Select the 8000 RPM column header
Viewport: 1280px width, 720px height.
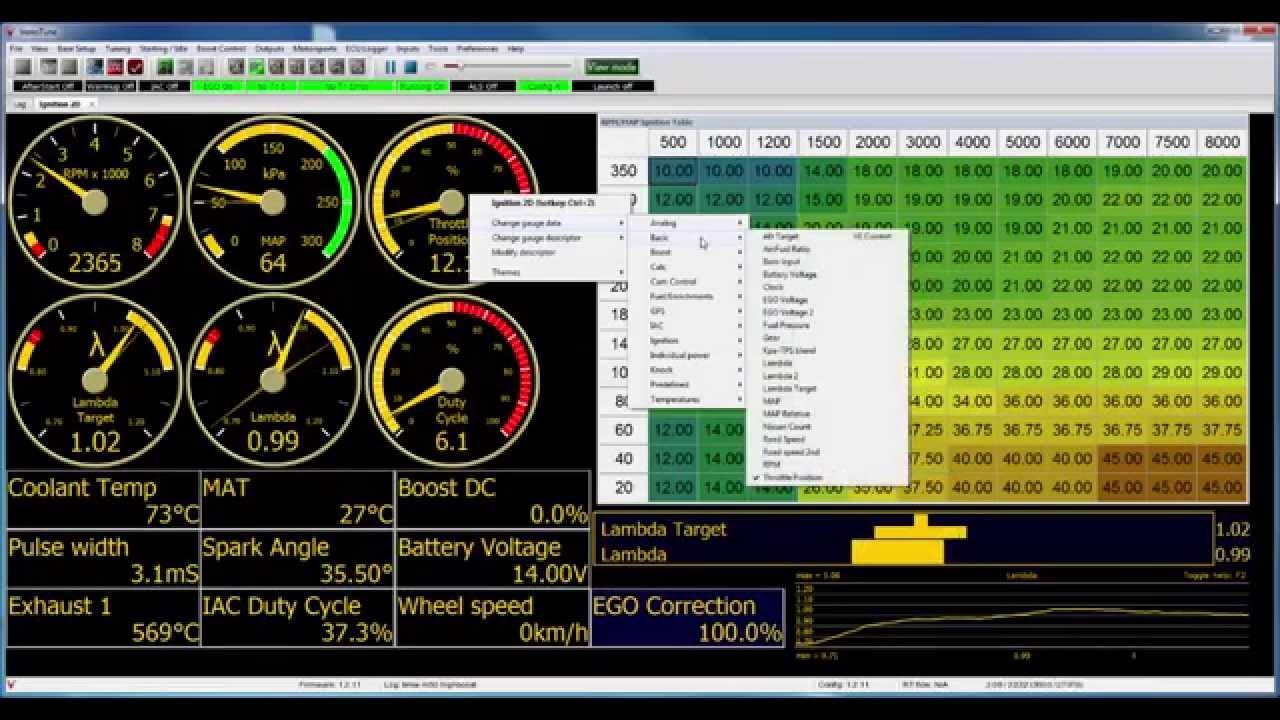tap(1222, 142)
